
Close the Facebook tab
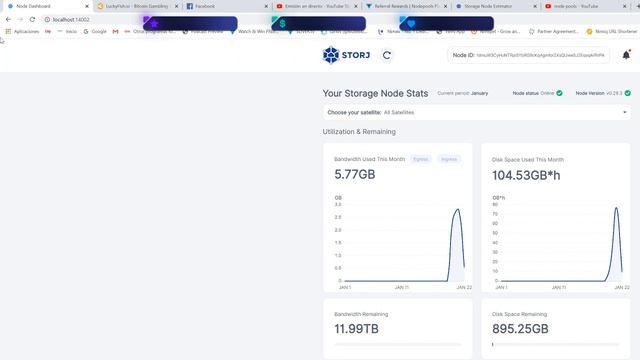coord(266,6)
